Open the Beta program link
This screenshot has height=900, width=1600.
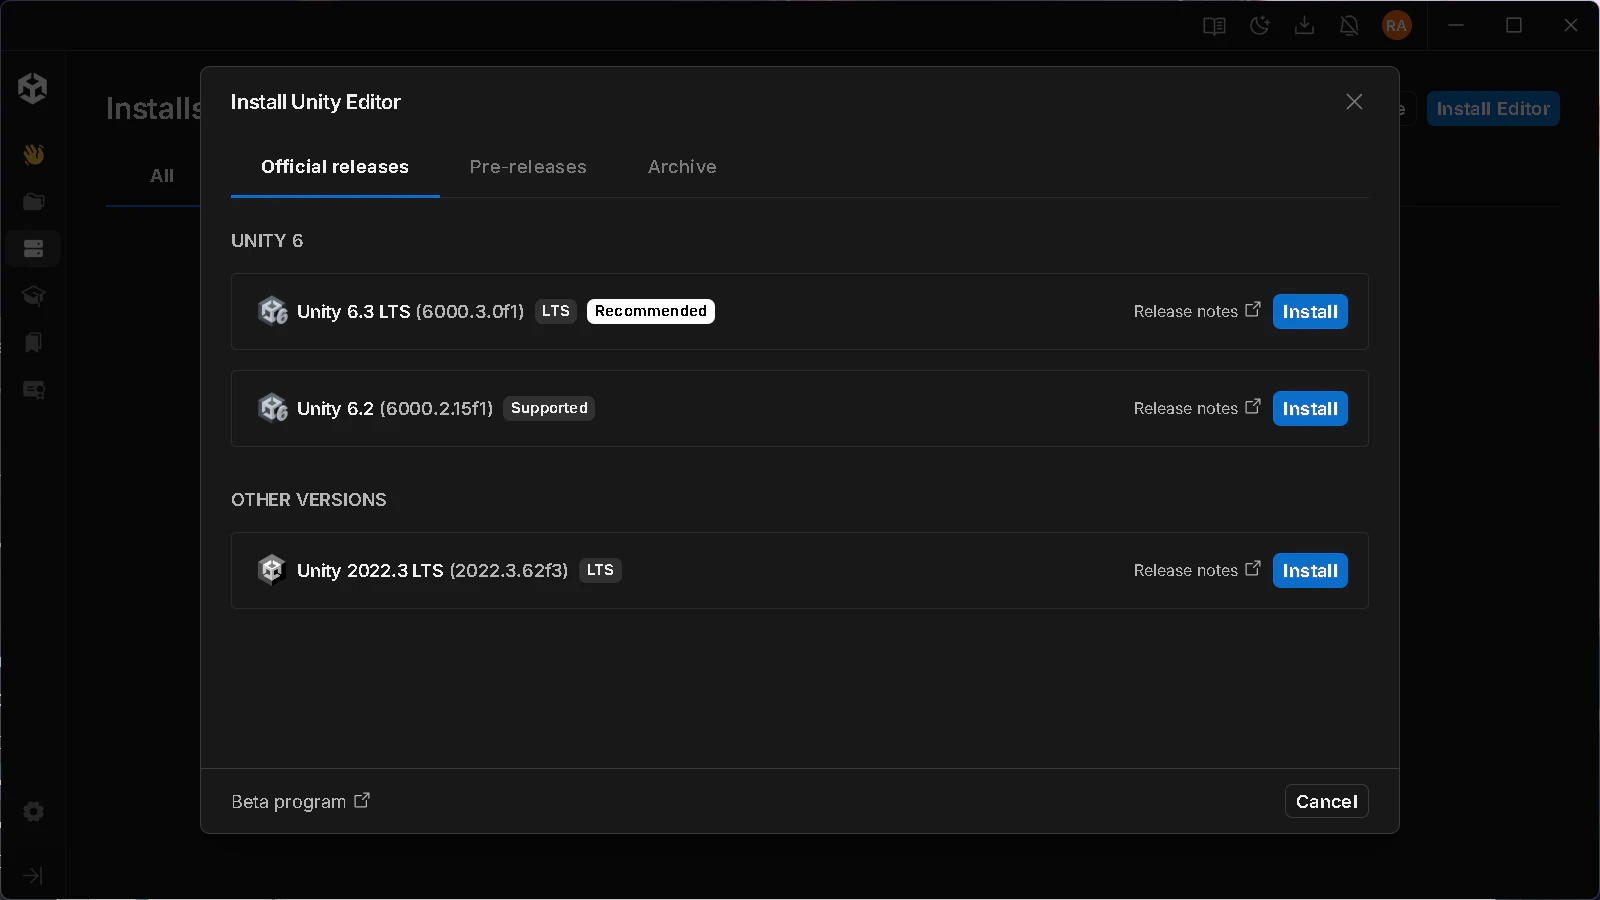288,802
